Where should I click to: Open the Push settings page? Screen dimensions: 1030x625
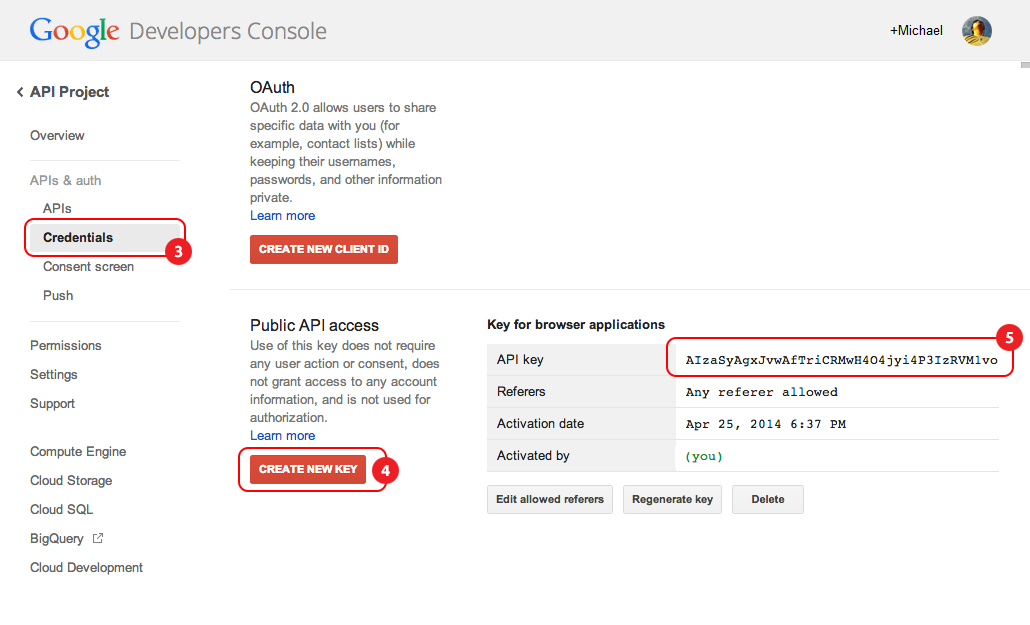tap(58, 296)
